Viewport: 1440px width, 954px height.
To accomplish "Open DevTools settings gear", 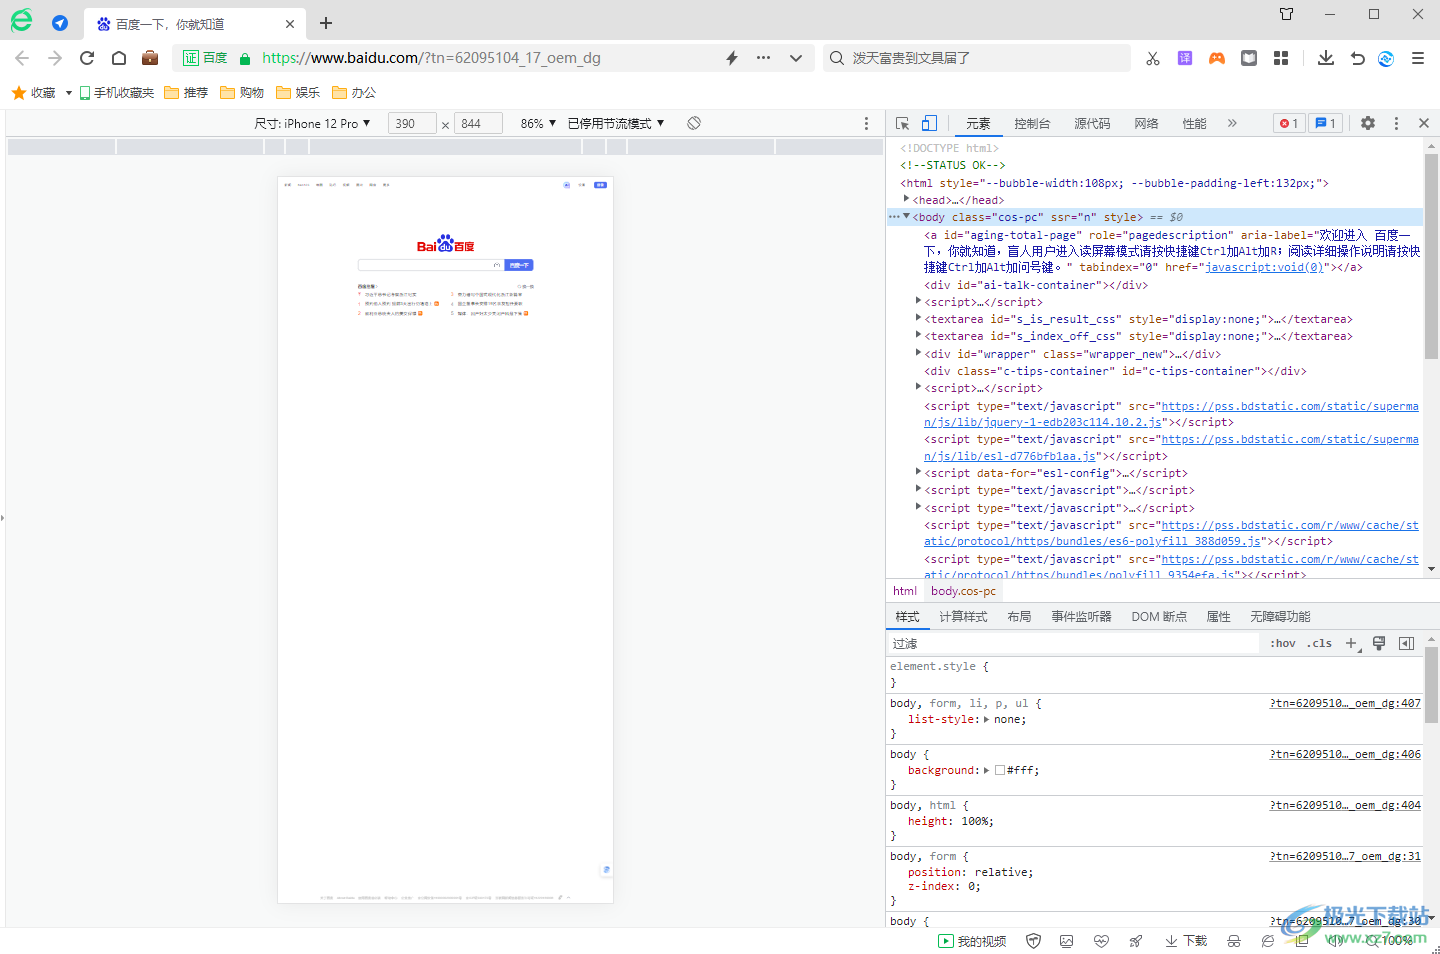I will pyautogui.click(x=1368, y=123).
